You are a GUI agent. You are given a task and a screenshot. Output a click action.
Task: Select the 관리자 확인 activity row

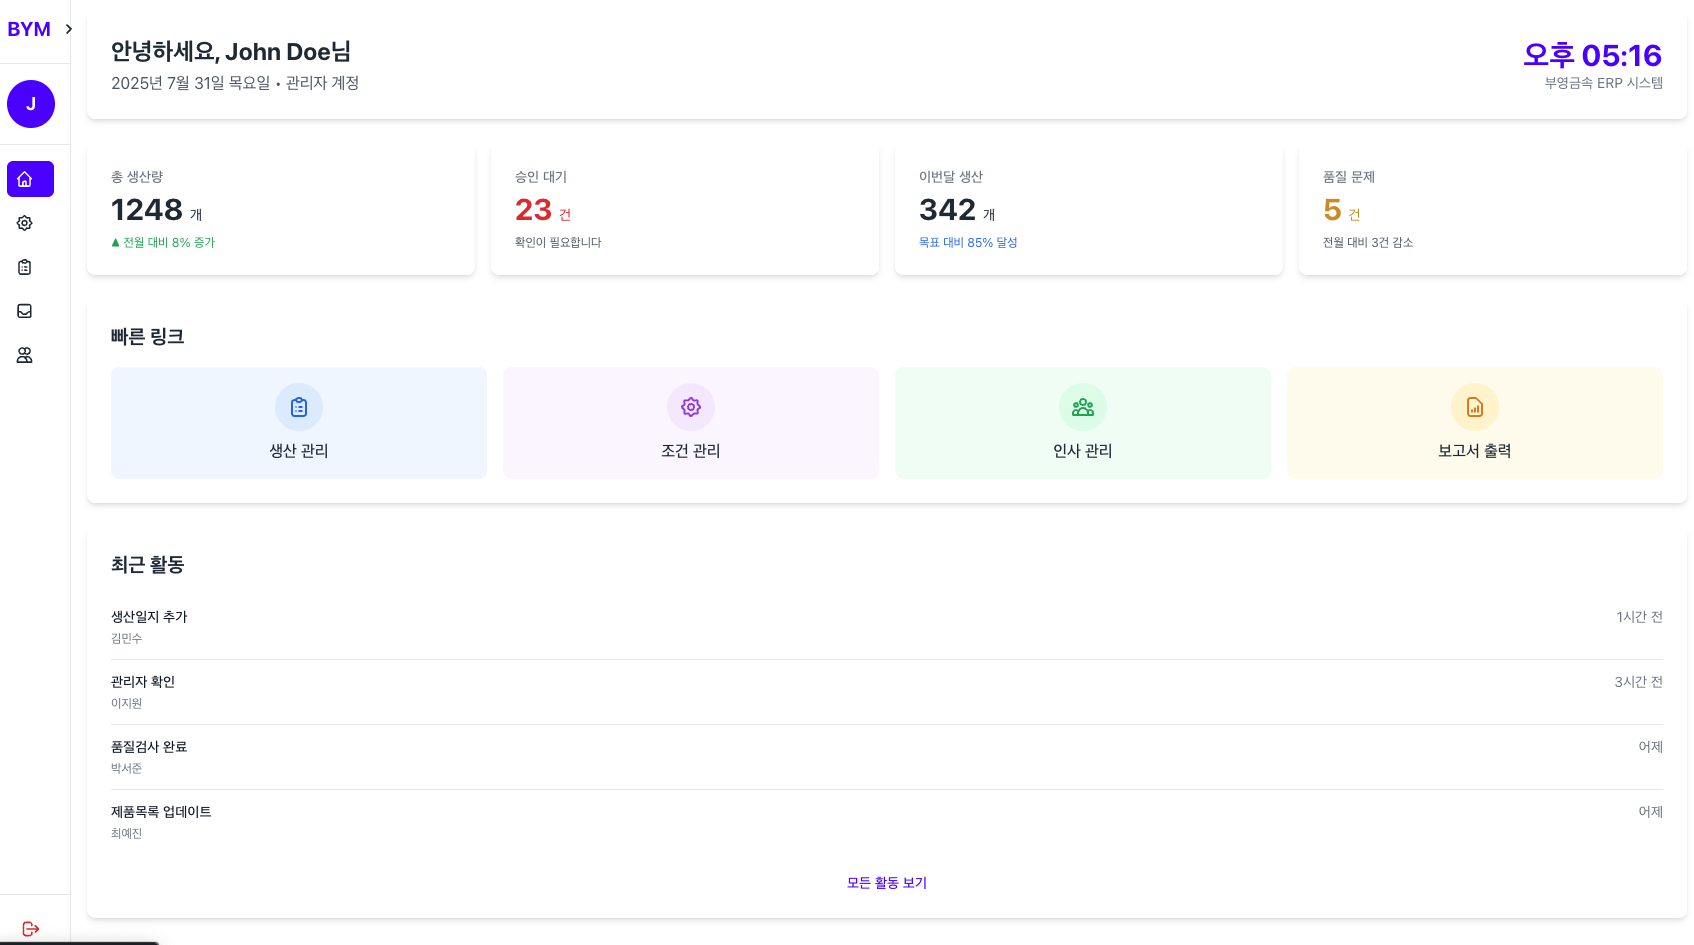[886, 692]
